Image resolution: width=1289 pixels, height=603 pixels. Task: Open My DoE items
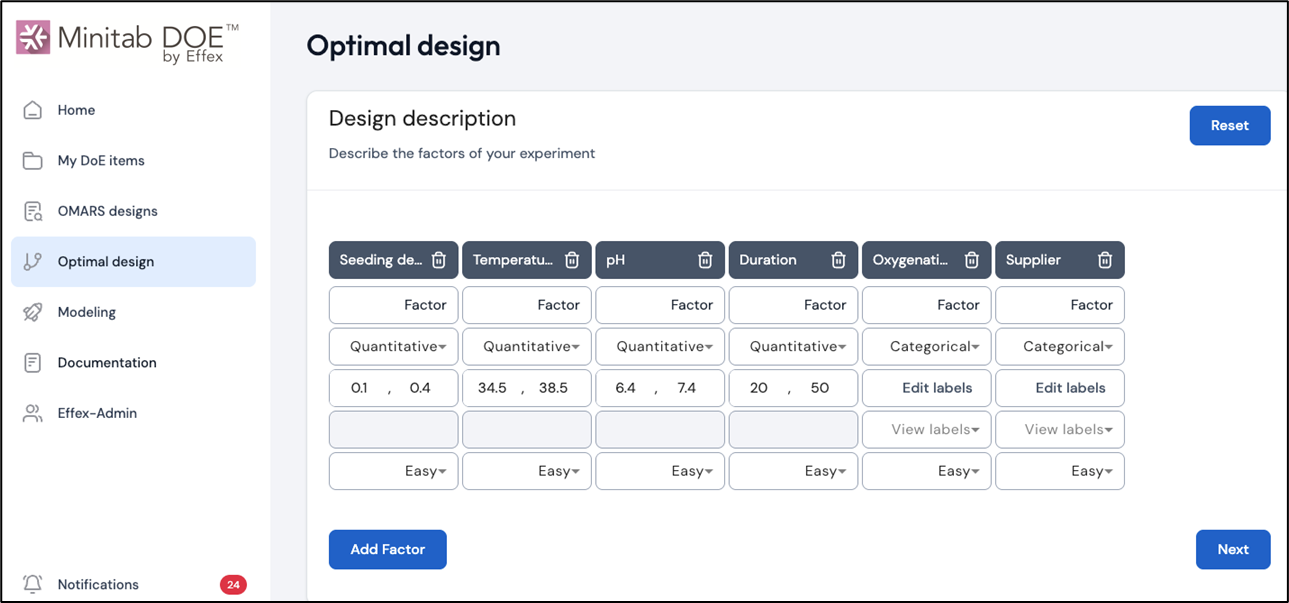point(133,160)
